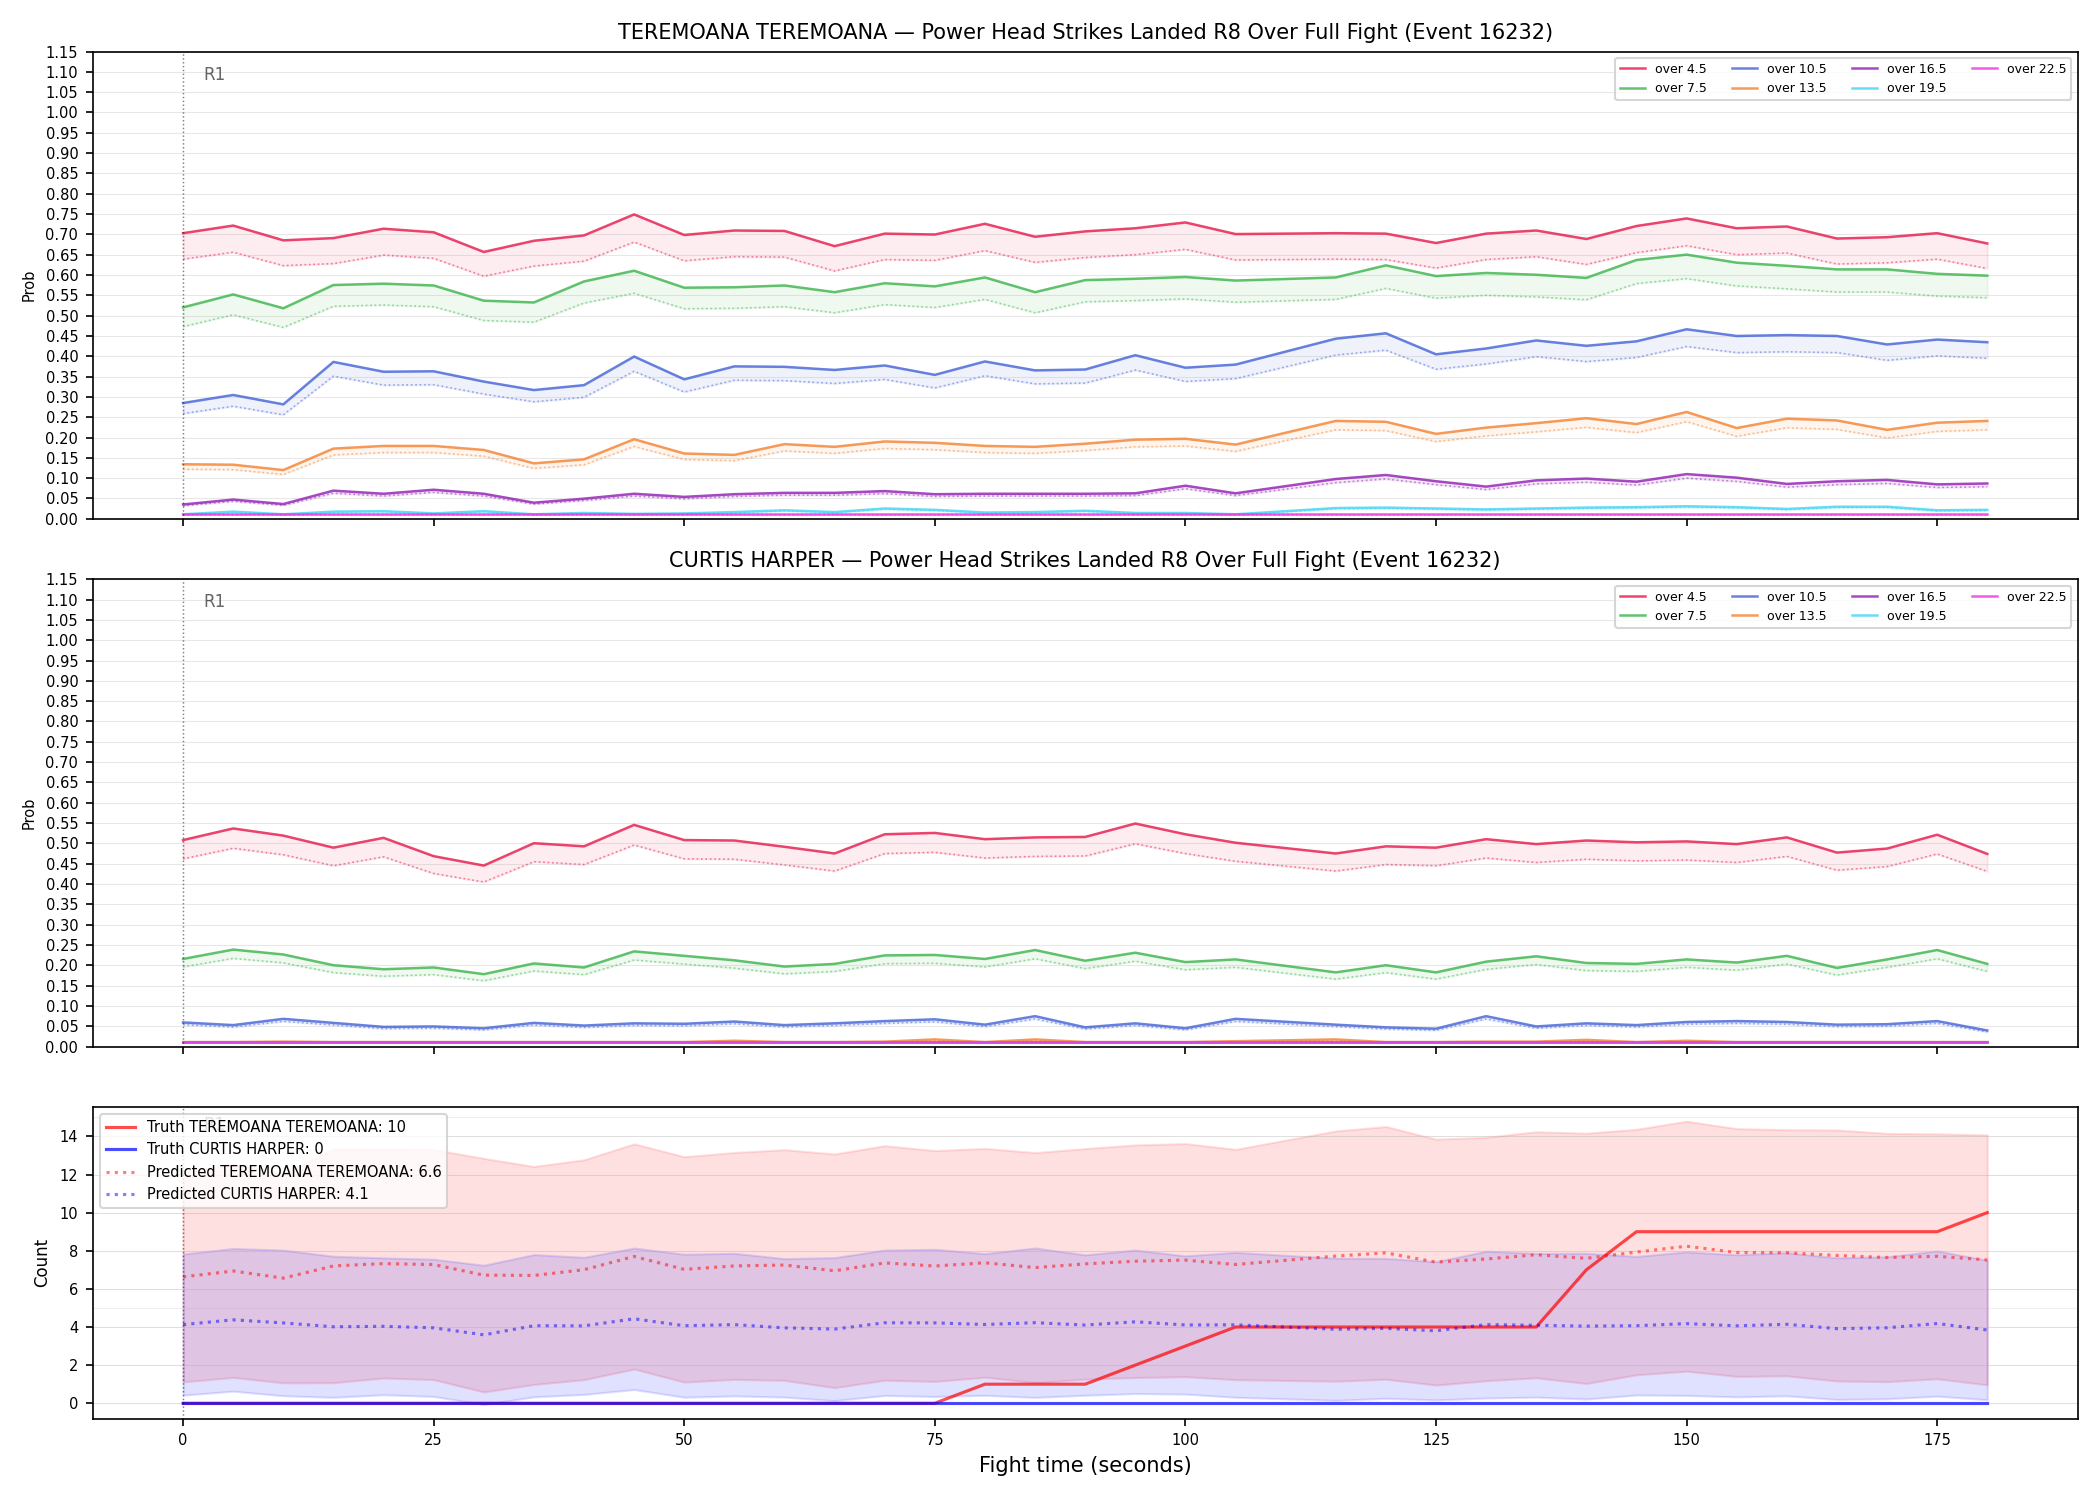
Task: Pick 'over 13.5' legend entry in Curtis Harper chart
Action: point(1779,616)
